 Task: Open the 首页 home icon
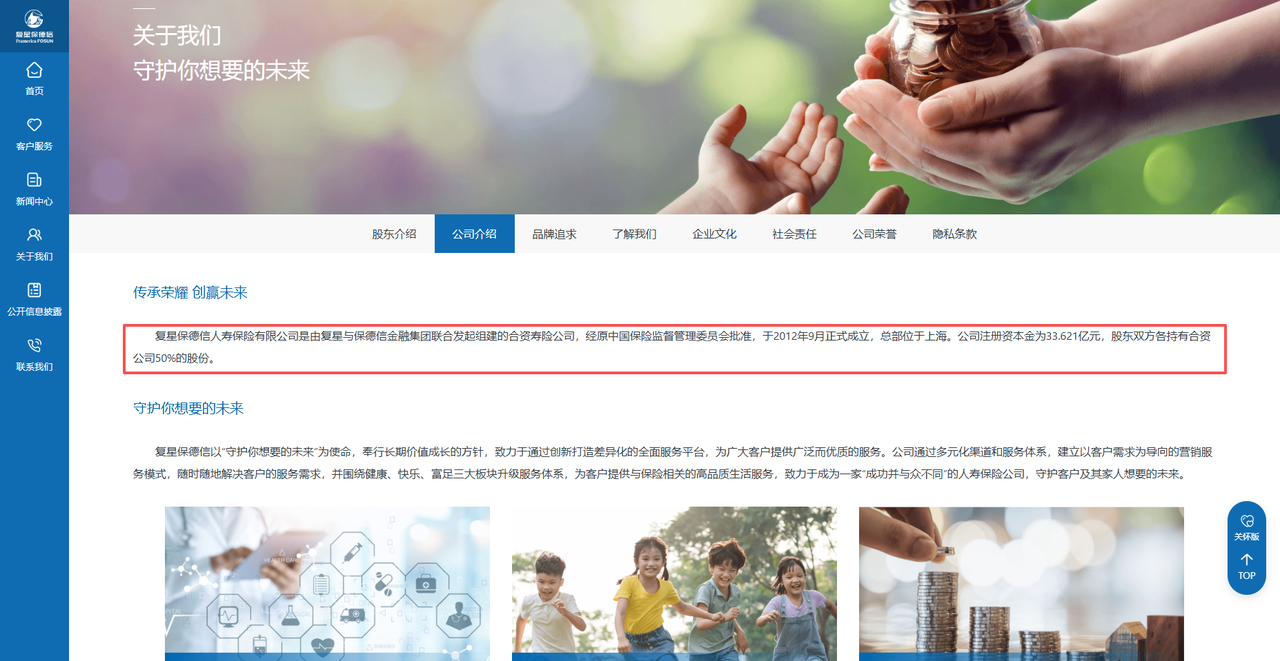point(34,70)
